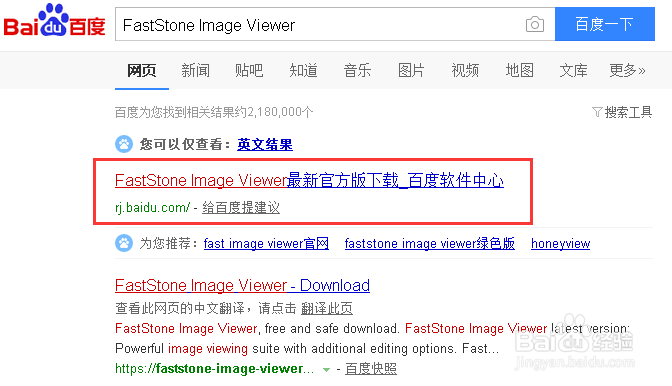Select the 网页 tab
Viewport: 672px width, 386px height.
142,70
